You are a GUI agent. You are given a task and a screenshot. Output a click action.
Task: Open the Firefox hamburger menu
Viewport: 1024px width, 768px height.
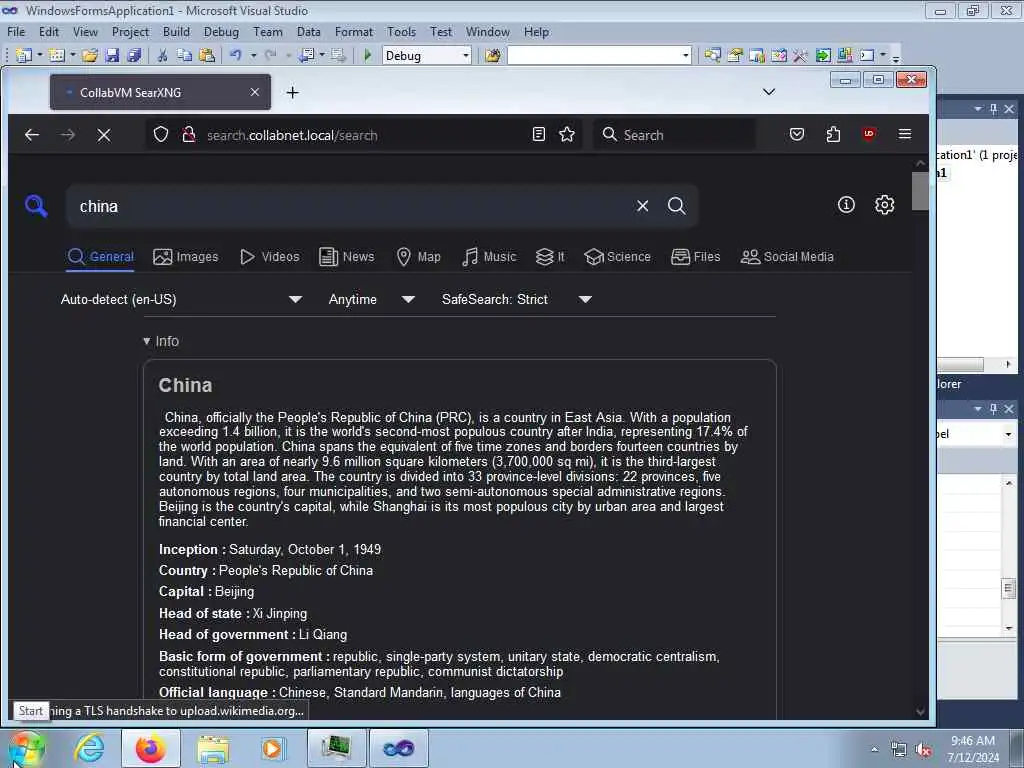click(904, 134)
